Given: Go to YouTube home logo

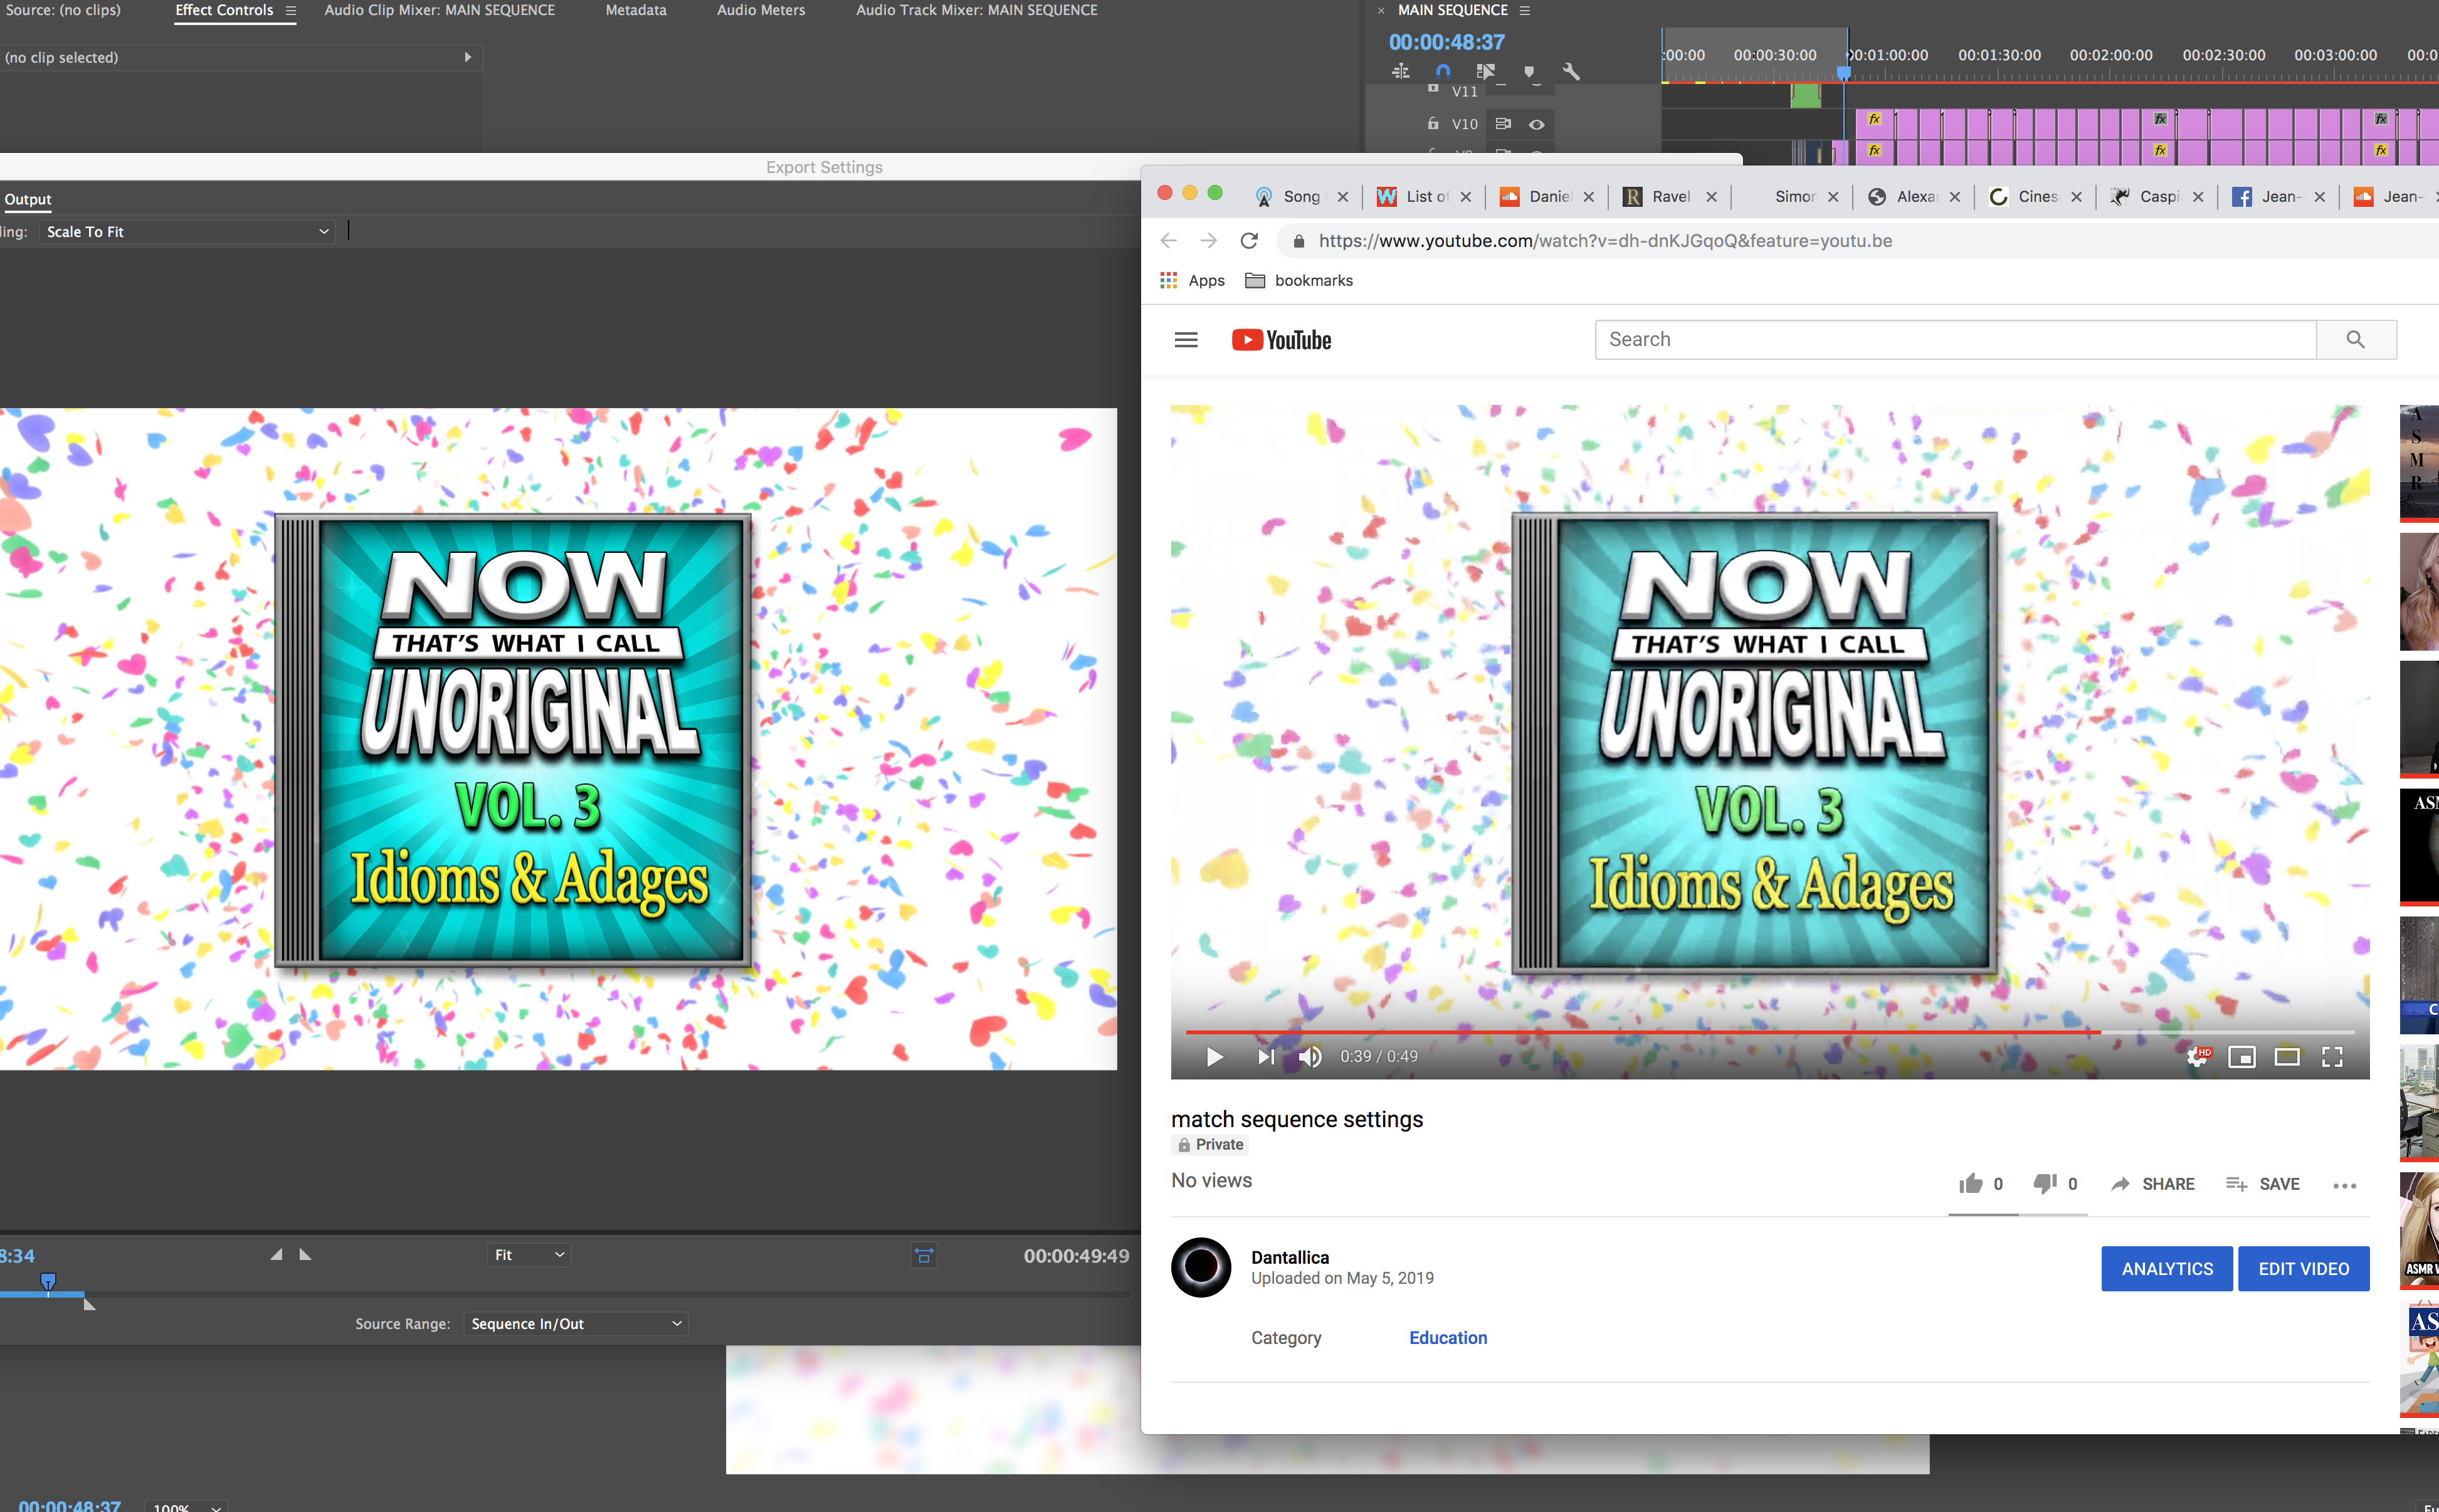Looking at the screenshot, I should 1281,340.
